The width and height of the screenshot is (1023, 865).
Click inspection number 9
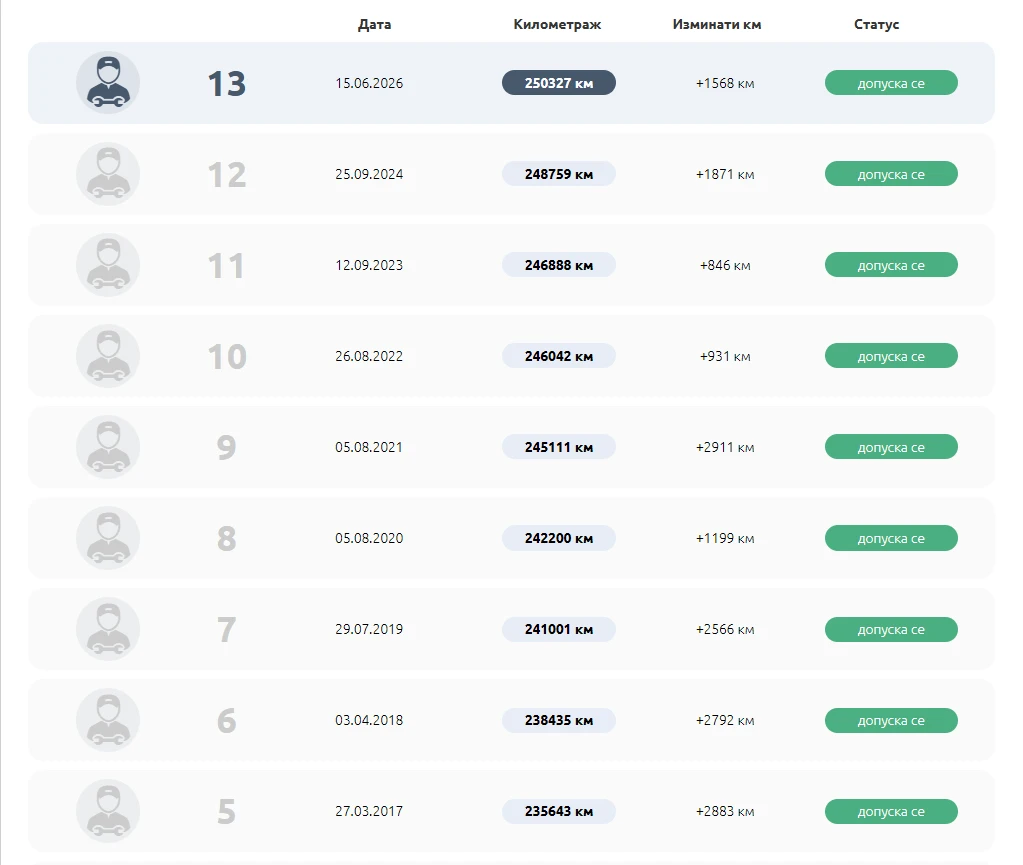pos(226,448)
